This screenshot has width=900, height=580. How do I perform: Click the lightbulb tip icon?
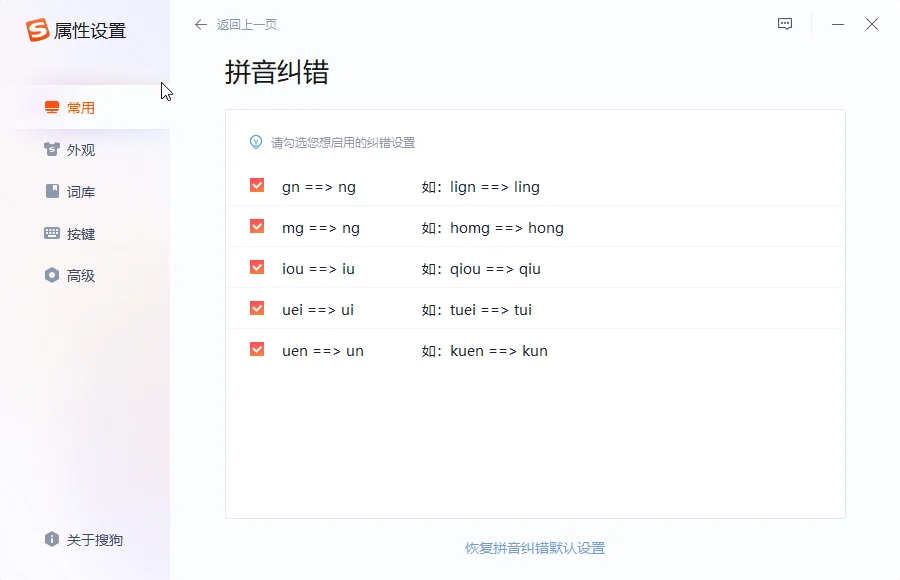tap(257, 143)
